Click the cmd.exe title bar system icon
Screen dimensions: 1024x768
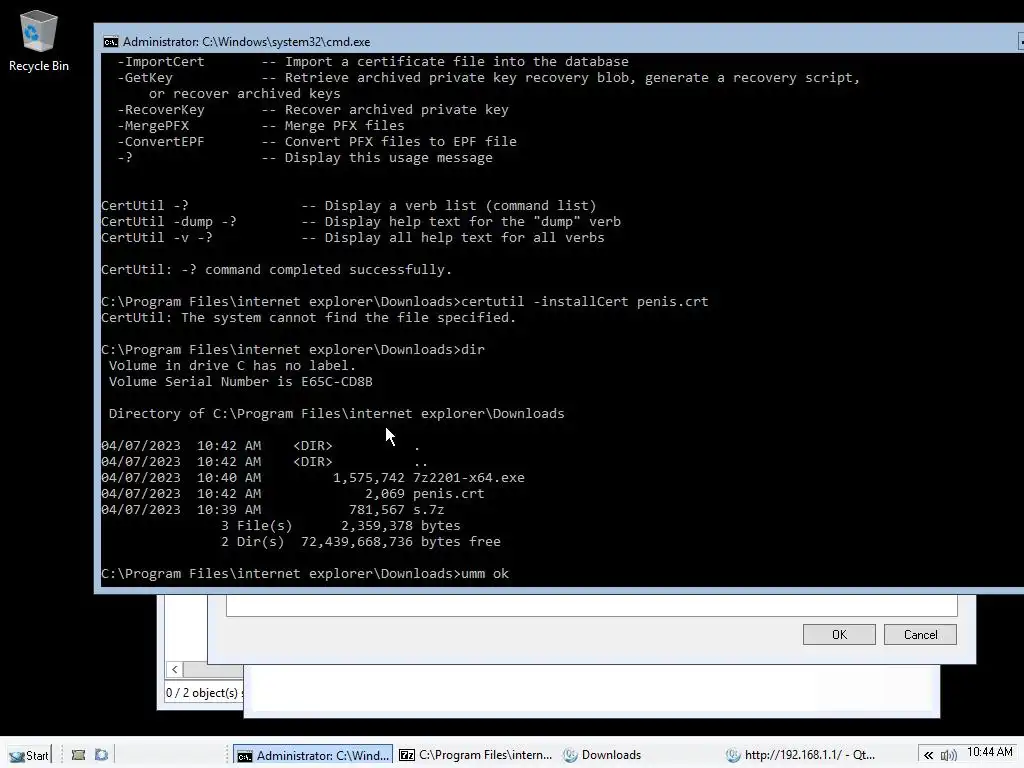point(110,42)
